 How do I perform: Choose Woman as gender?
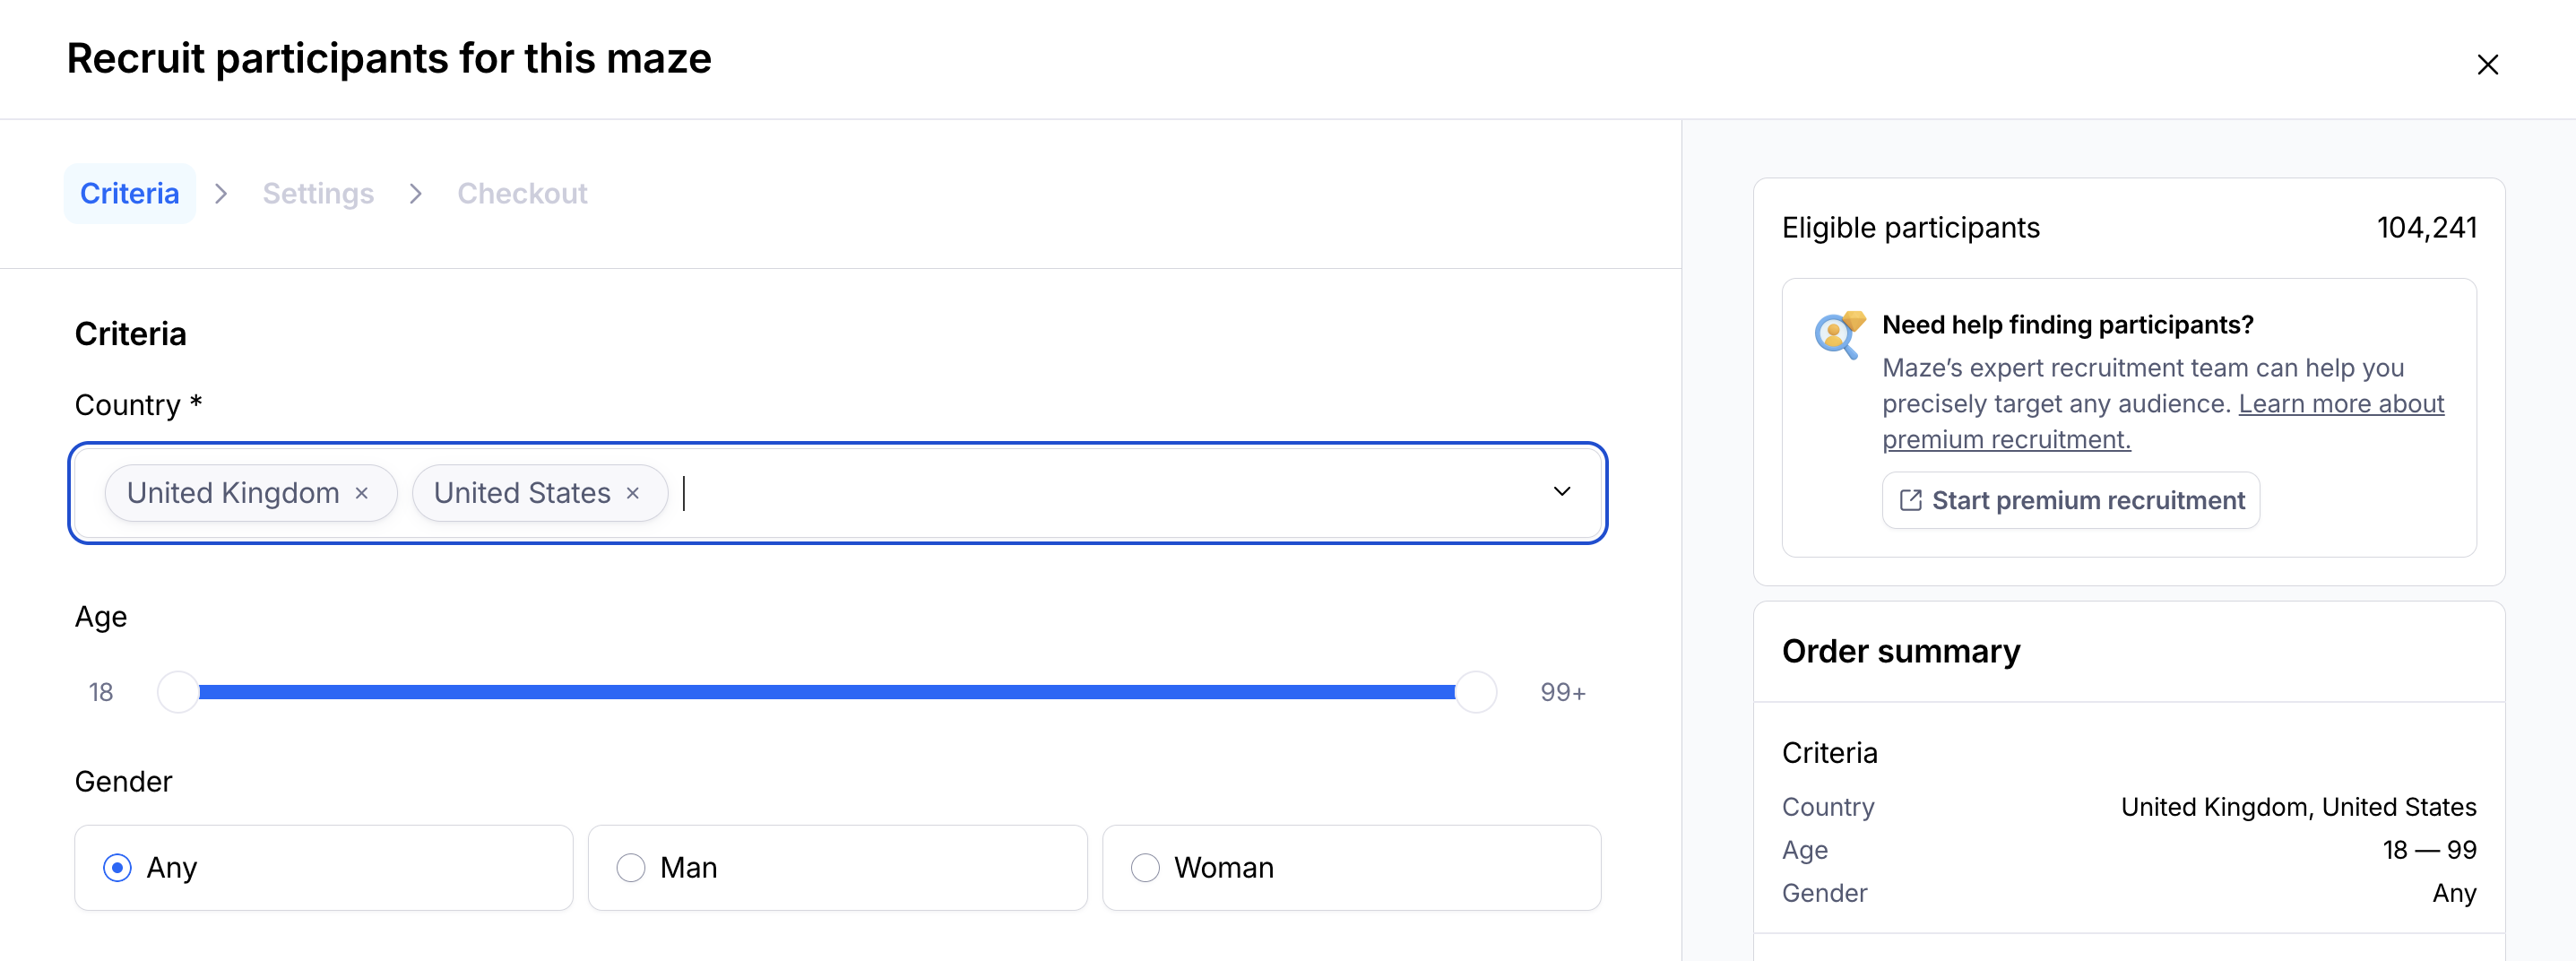[1145, 867]
